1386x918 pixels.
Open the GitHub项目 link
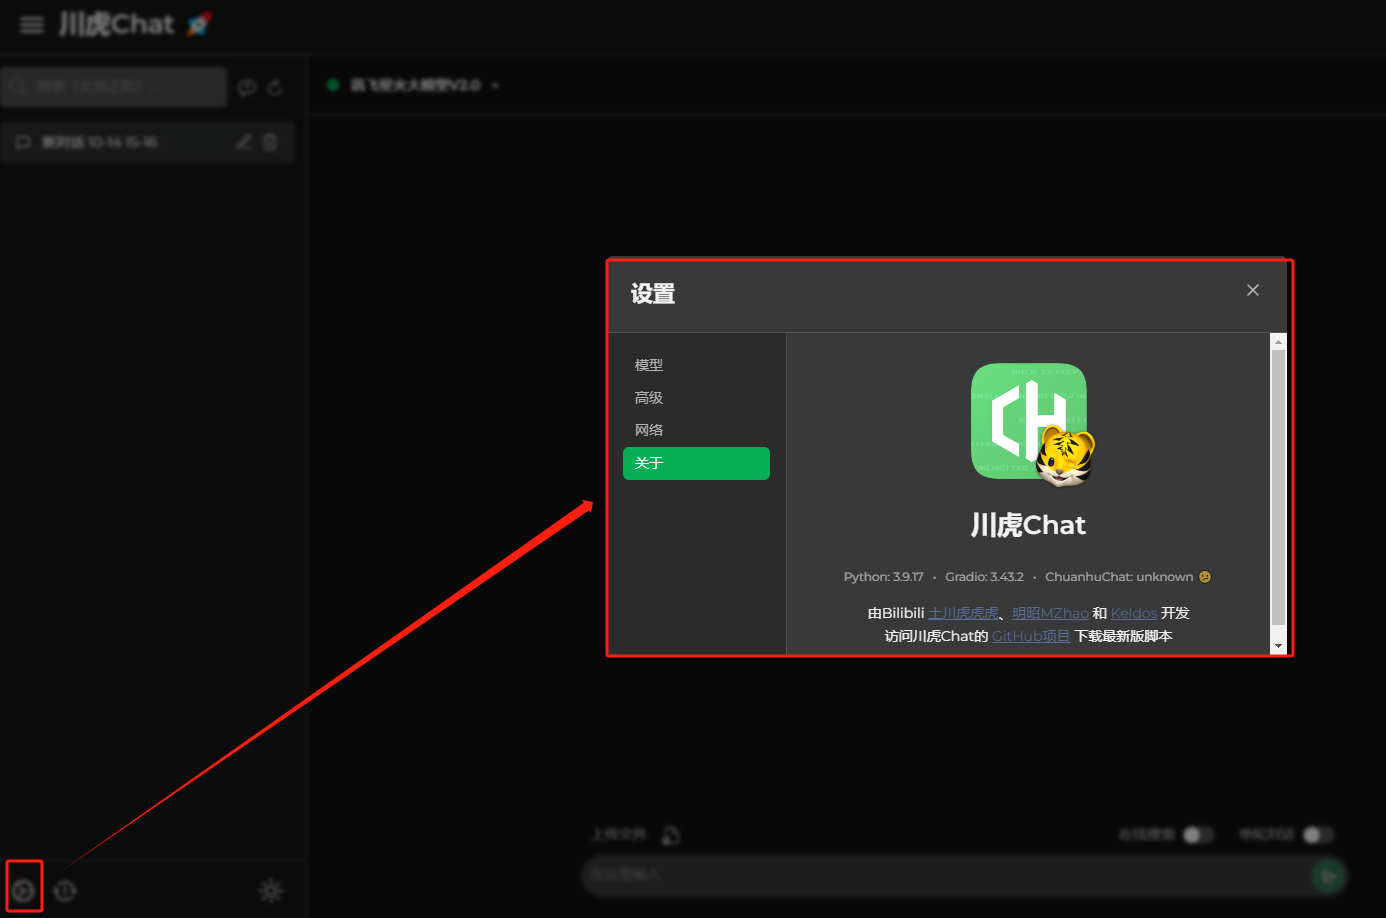point(1031,636)
